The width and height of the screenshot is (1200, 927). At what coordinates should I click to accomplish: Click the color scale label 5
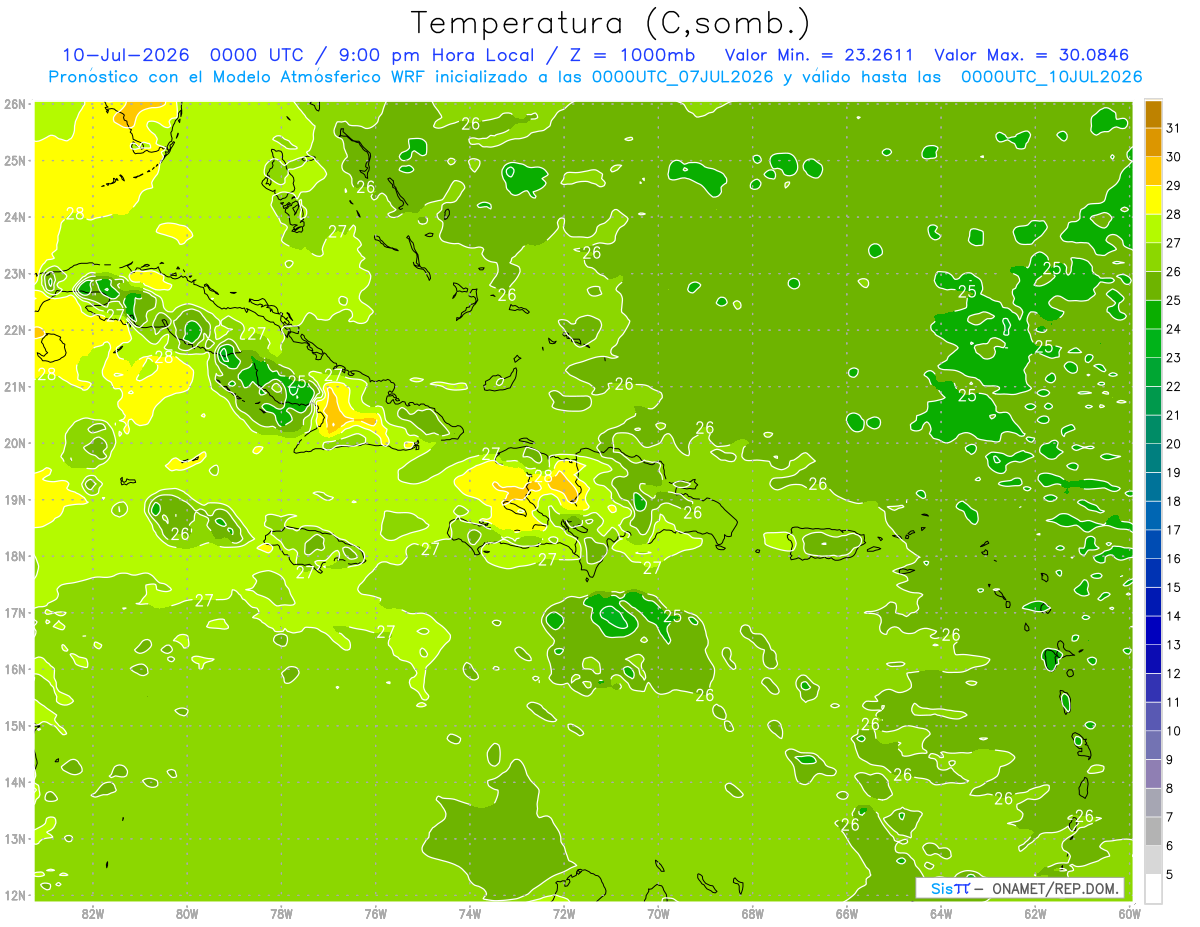click(1170, 875)
